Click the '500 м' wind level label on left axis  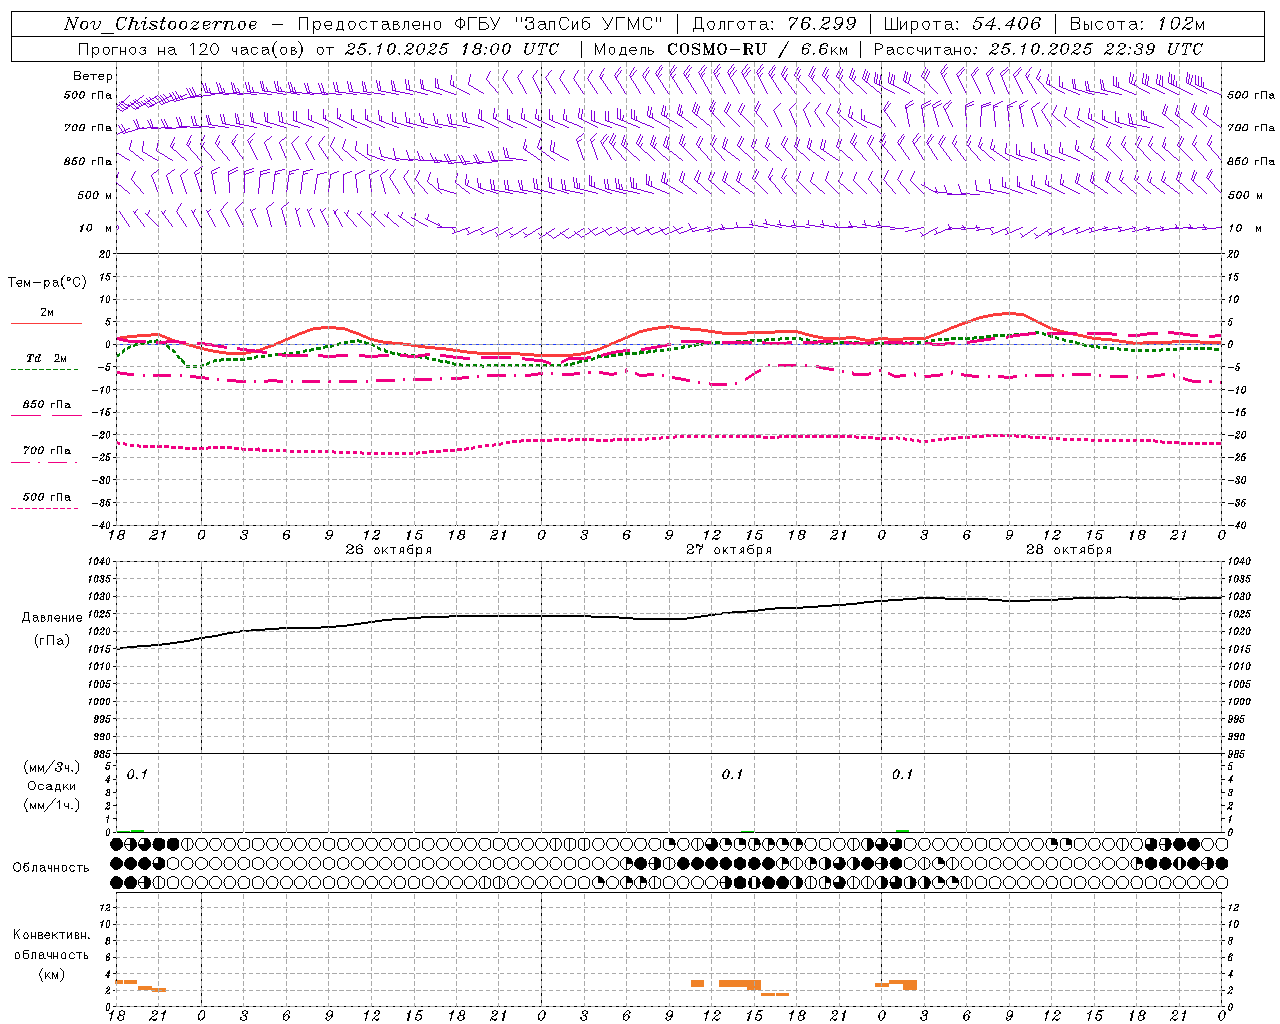pos(95,195)
